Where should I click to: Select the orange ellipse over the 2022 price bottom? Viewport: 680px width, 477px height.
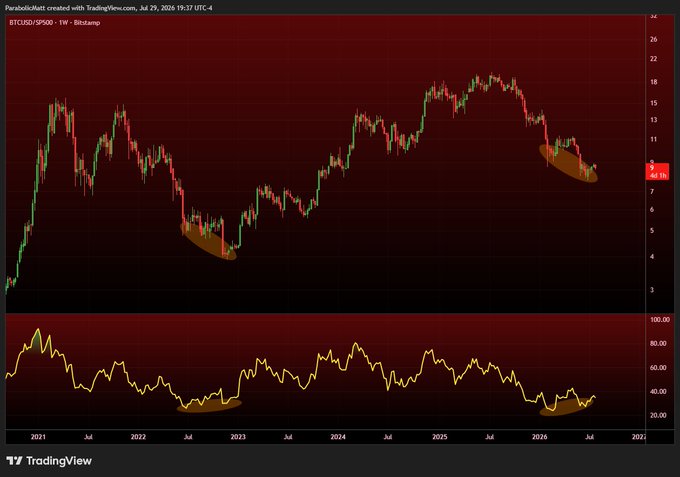[x=209, y=241]
